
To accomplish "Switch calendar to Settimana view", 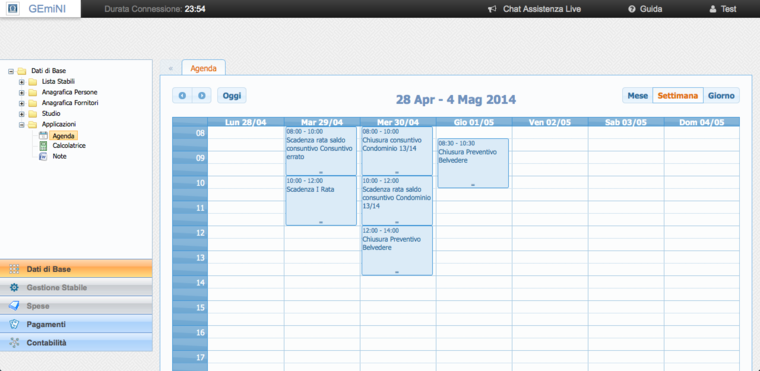I will click(678, 96).
